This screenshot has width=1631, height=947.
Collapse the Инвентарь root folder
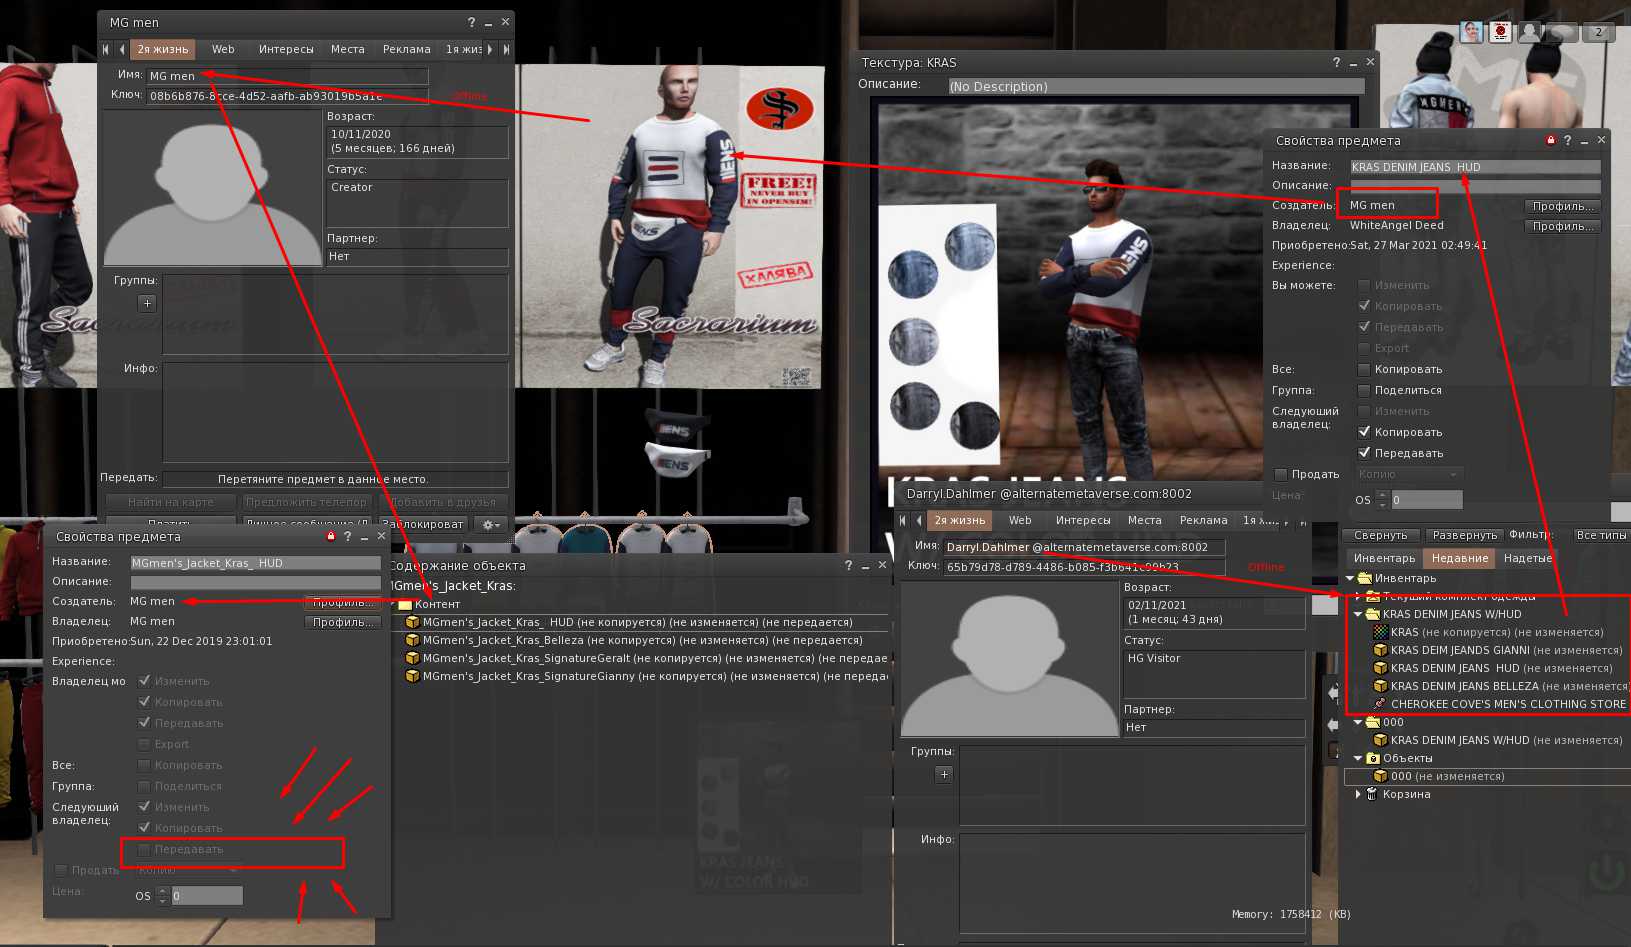(1350, 578)
